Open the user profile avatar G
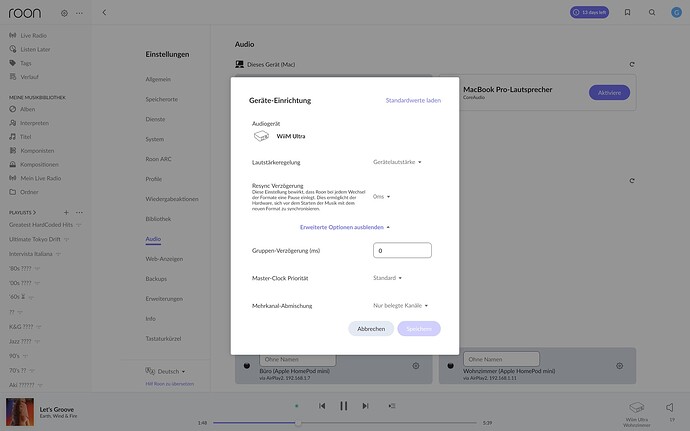Screen dimensions: 690x431 tap(676, 12)
